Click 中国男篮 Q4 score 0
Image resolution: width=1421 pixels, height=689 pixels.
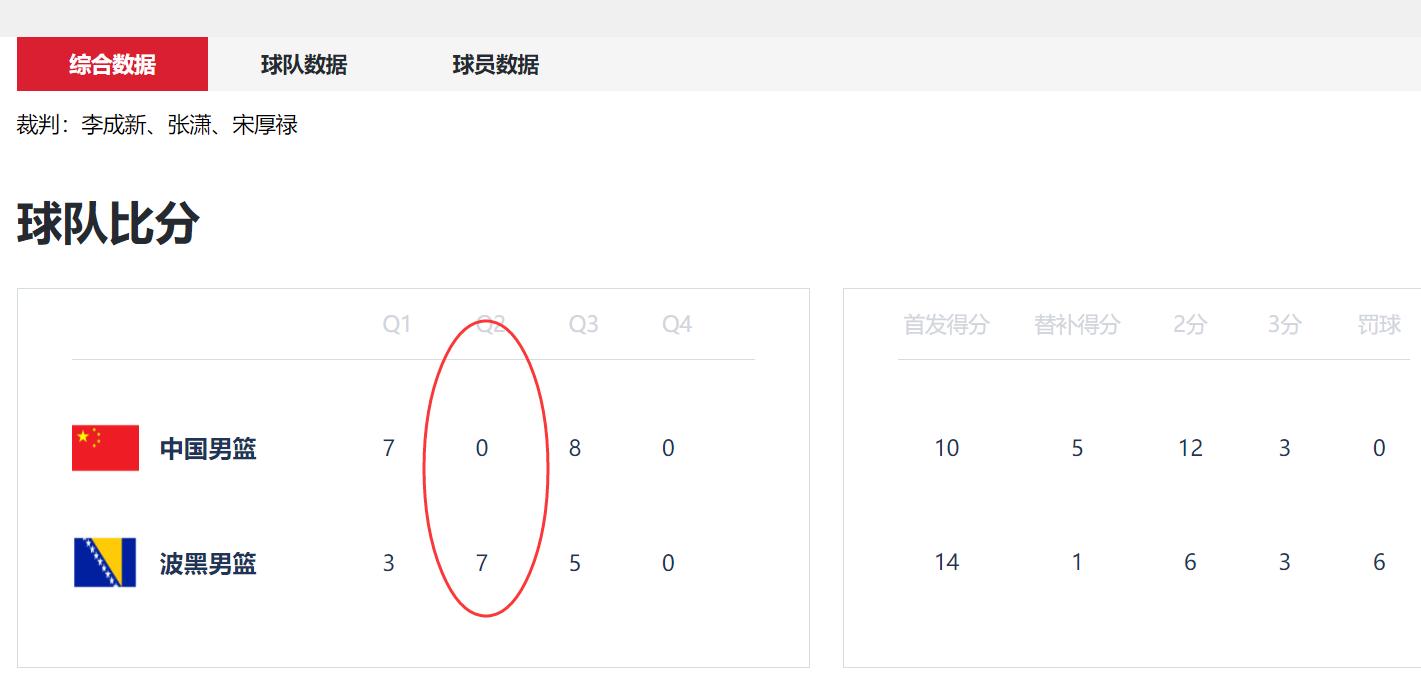[x=668, y=448]
